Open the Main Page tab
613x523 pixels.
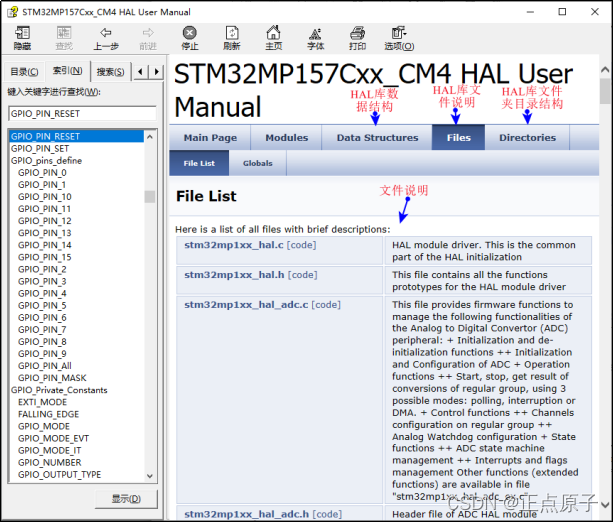[x=210, y=138]
